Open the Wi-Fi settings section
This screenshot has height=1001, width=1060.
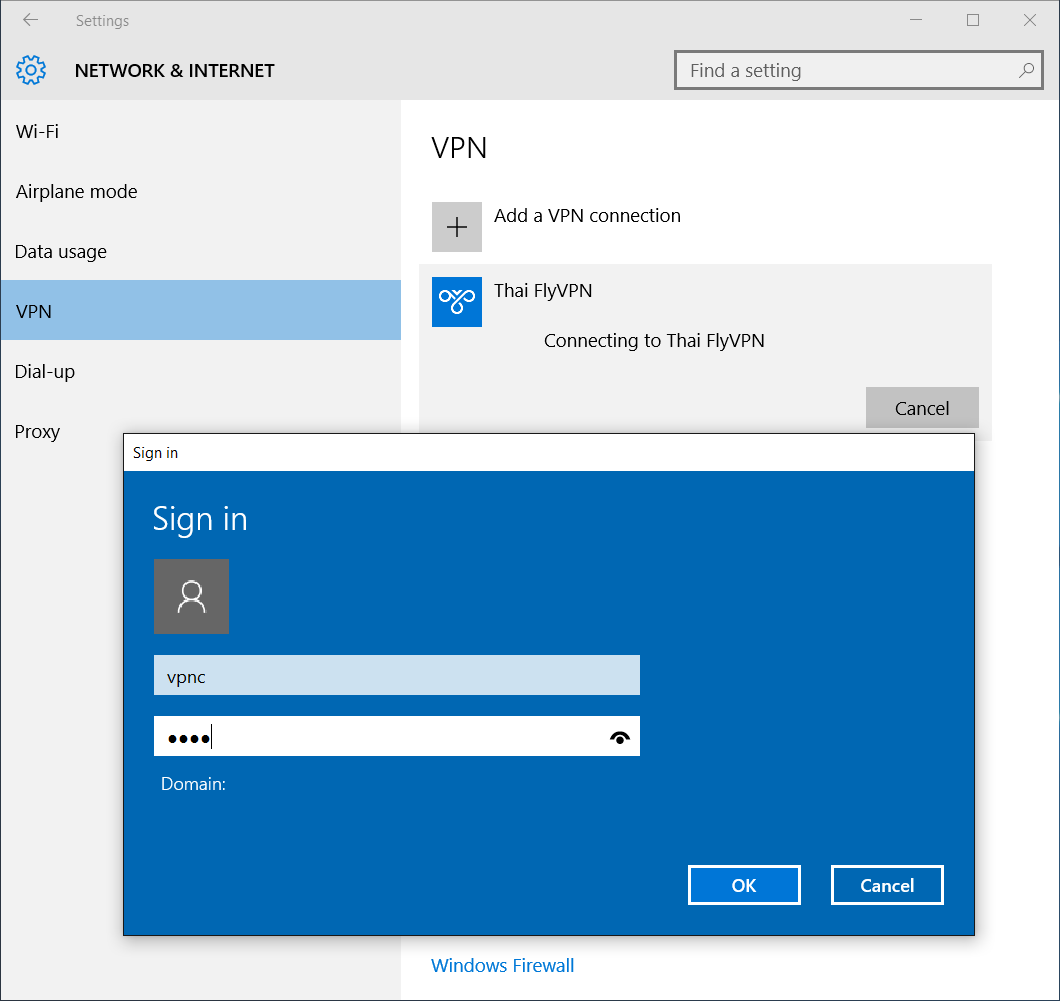(x=38, y=131)
